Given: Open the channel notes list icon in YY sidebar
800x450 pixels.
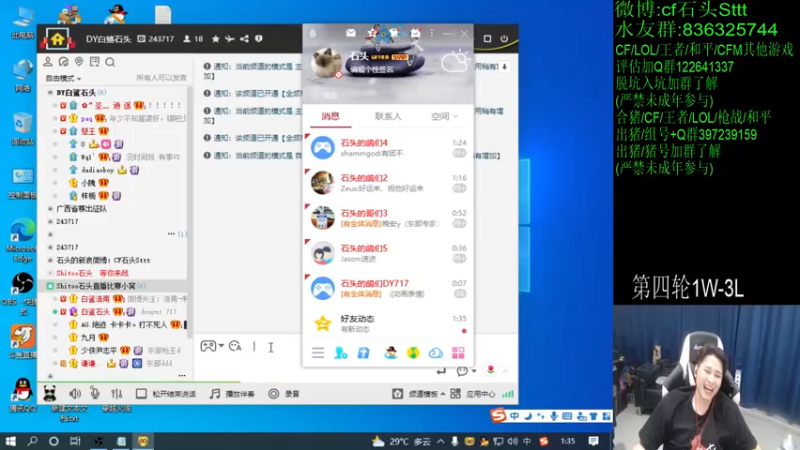Looking at the screenshot, I should (94, 62).
